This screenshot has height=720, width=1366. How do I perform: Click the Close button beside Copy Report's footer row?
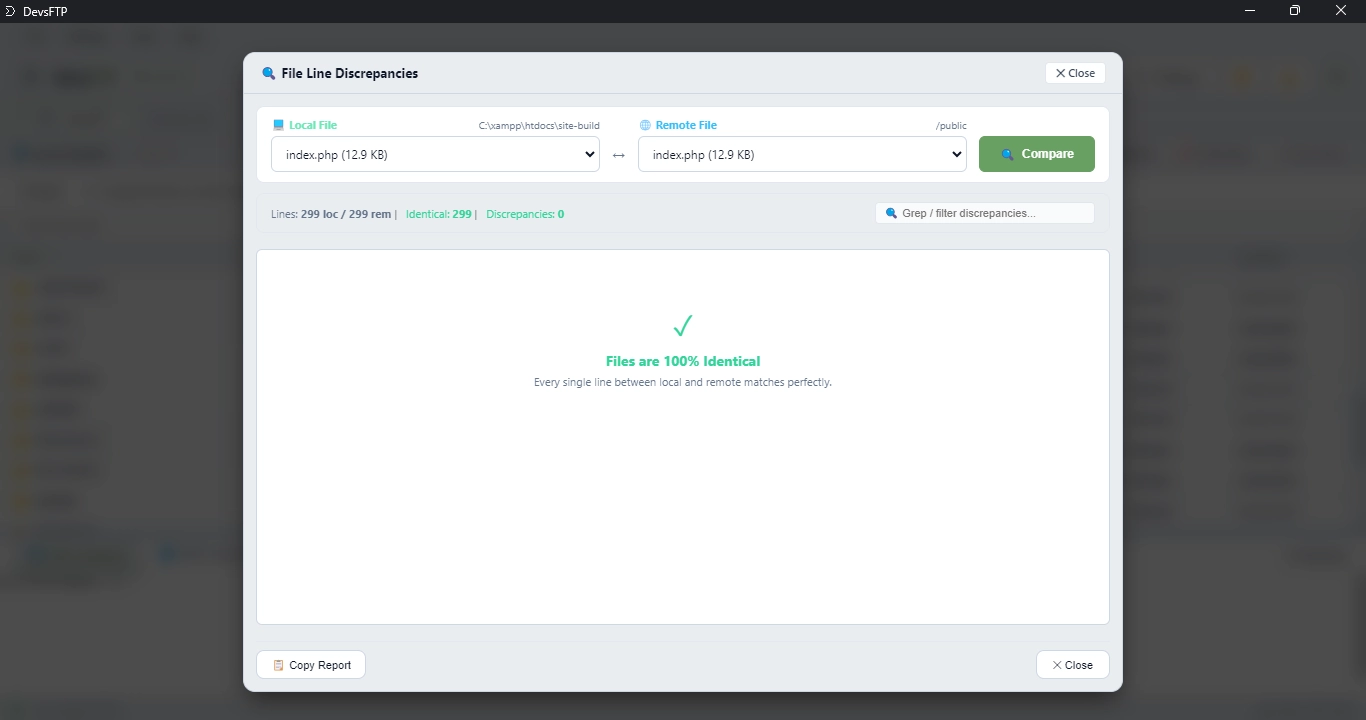(1072, 665)
